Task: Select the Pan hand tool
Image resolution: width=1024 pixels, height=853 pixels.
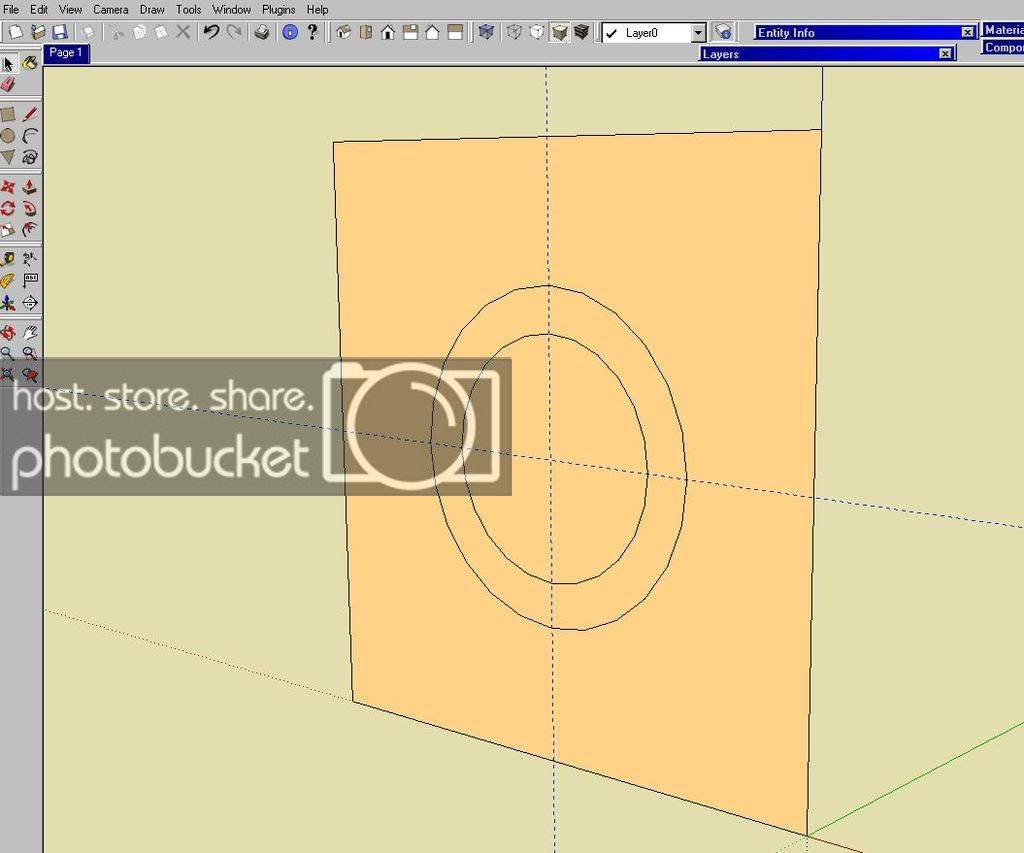Action: [29, 332]
